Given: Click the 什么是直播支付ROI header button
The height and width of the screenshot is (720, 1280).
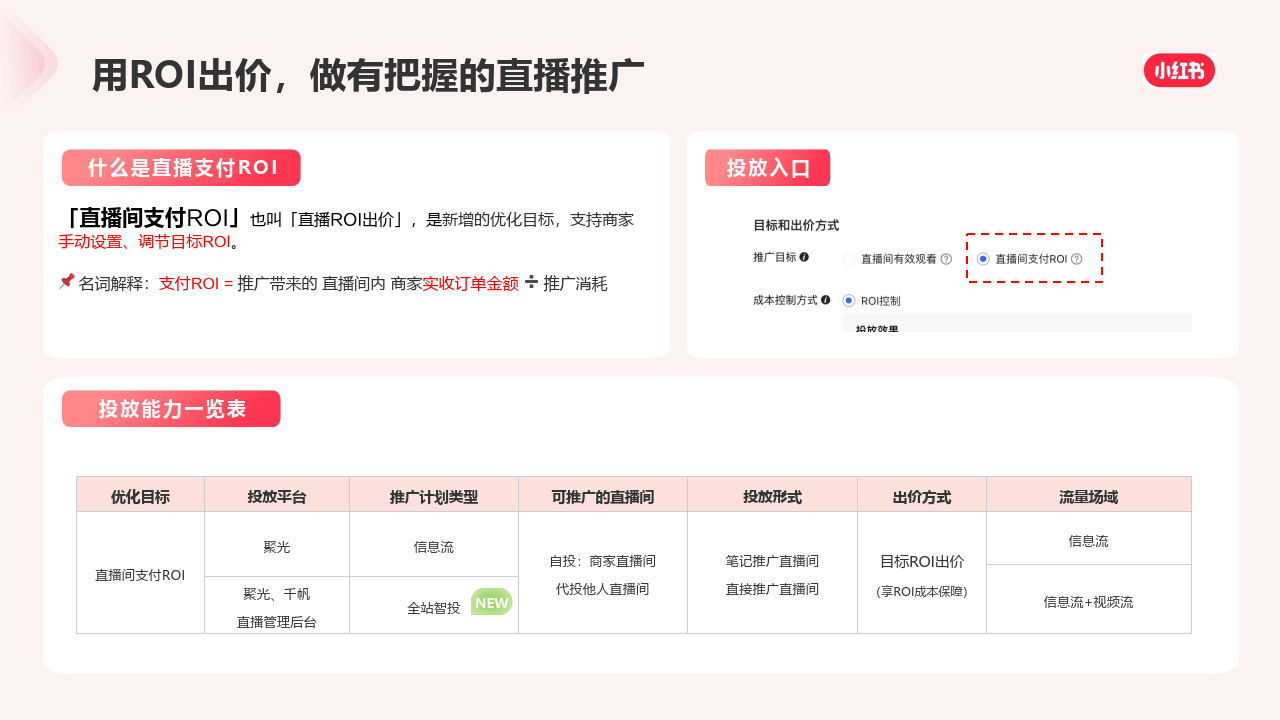Looking at the screenshot, I should pyautogui.click(x=181, y=167).
